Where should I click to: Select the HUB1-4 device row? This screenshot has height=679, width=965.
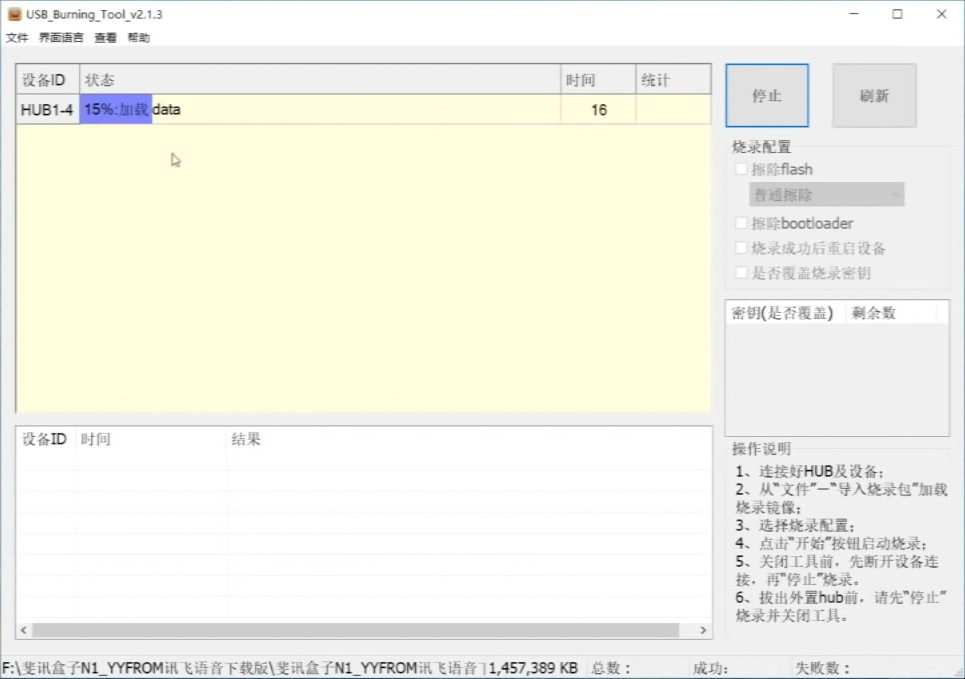point(47,110)
